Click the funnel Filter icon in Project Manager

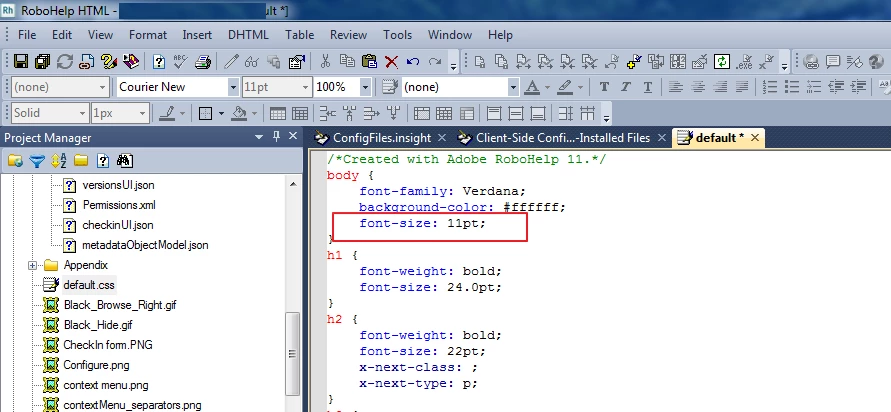click(37, 161)
